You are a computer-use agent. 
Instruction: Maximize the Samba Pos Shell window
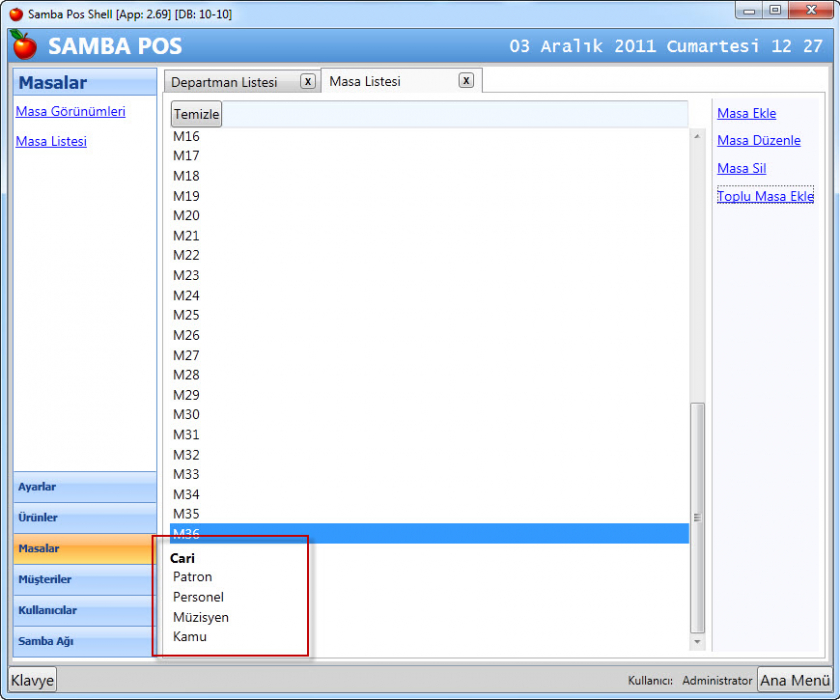coord(775,11)
